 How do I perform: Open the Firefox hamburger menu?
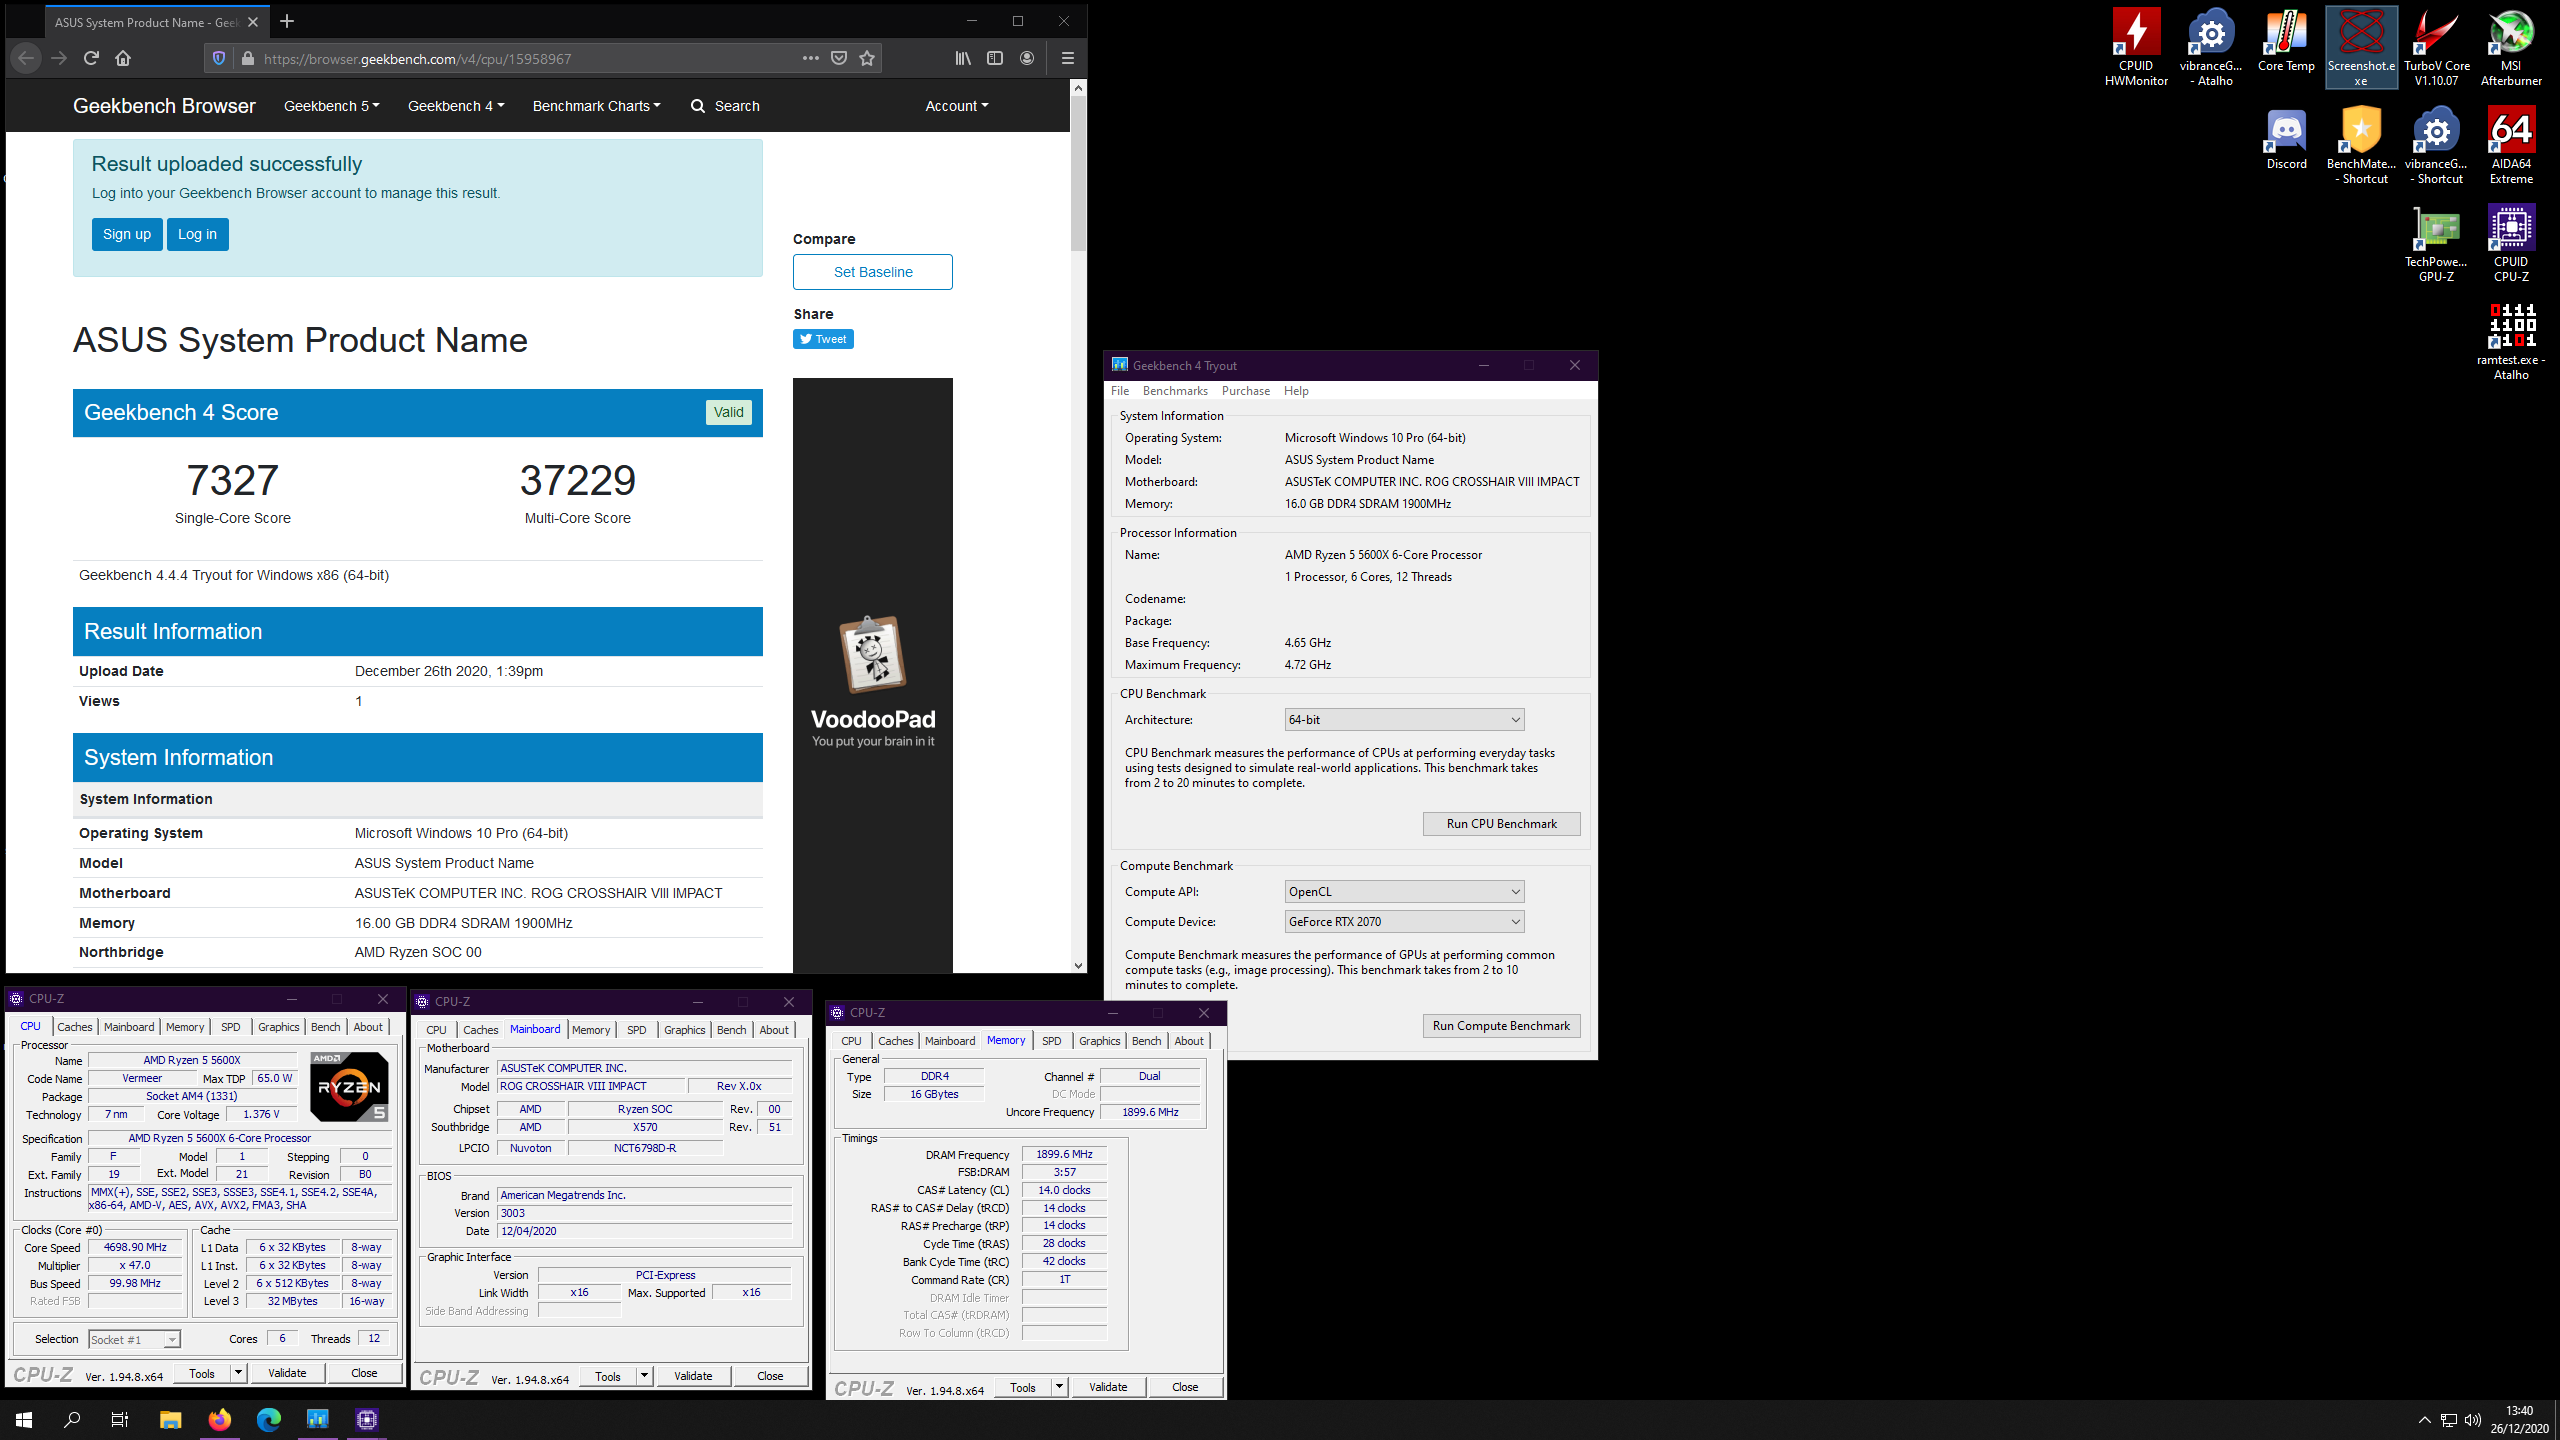click(x=1067, y=58)
